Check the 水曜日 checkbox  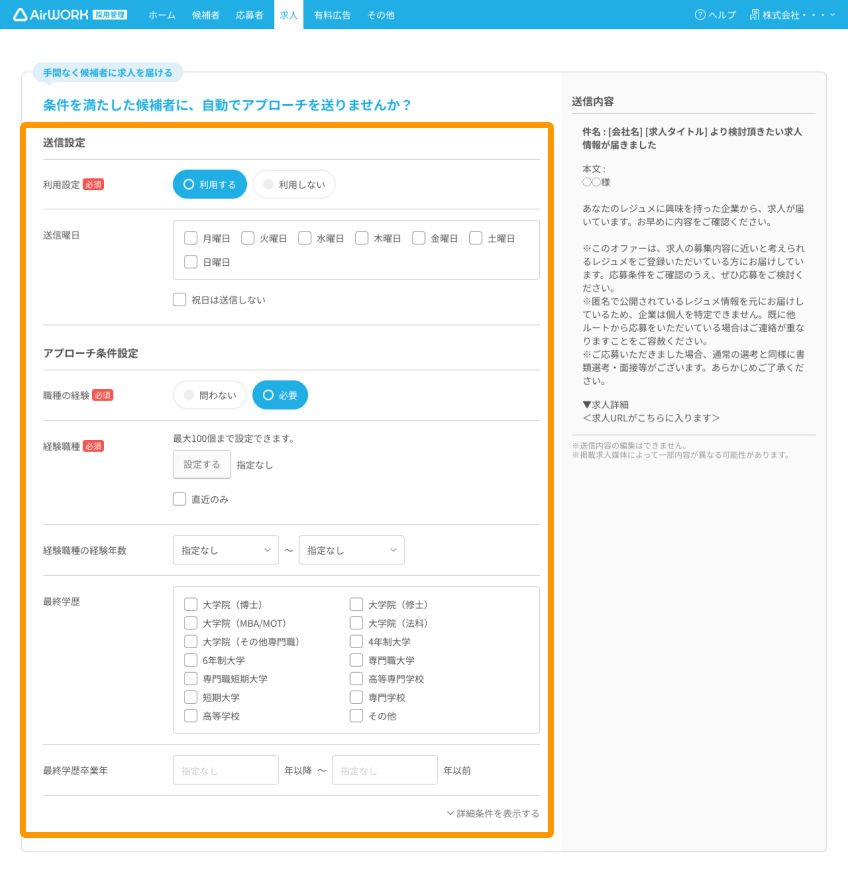[x=304, y=238]
